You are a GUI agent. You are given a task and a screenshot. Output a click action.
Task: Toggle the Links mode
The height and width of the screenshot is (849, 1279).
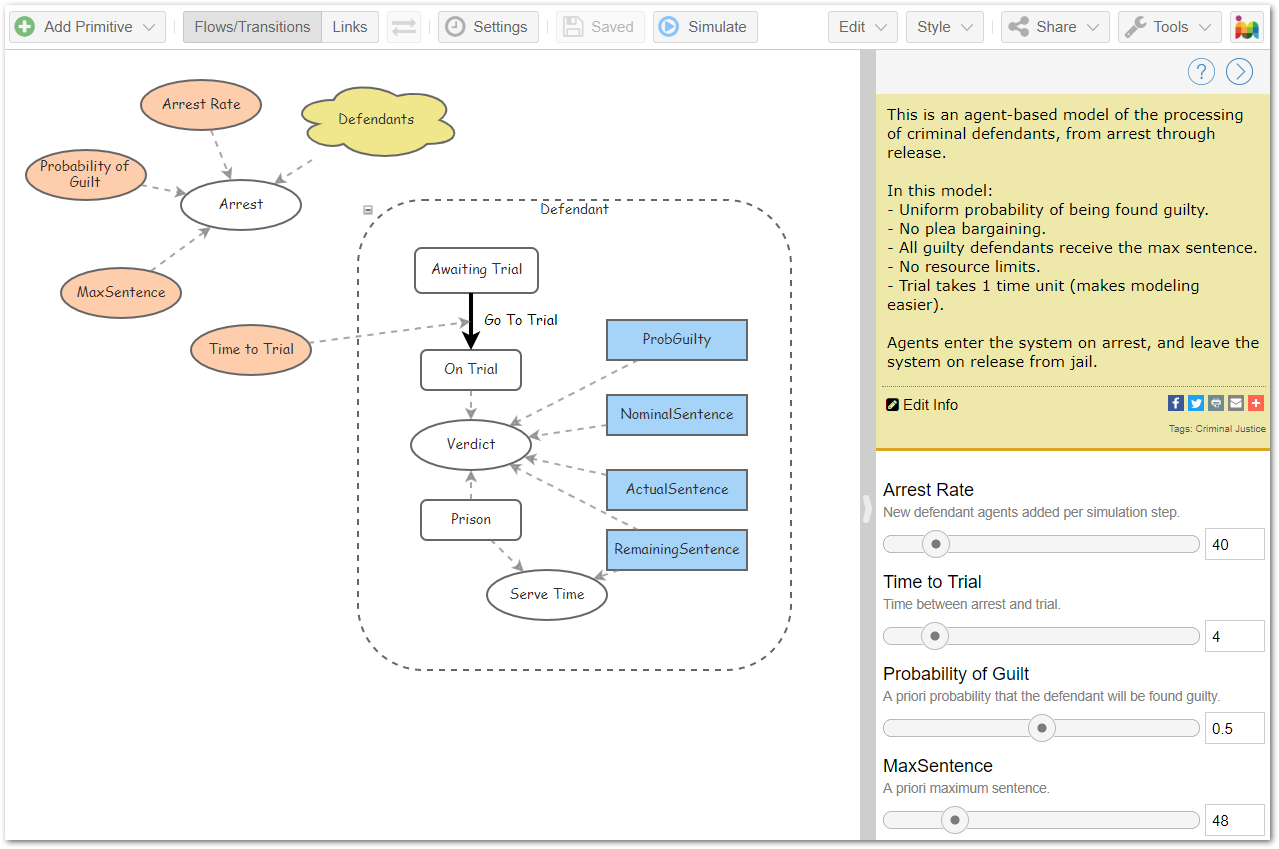350,27
